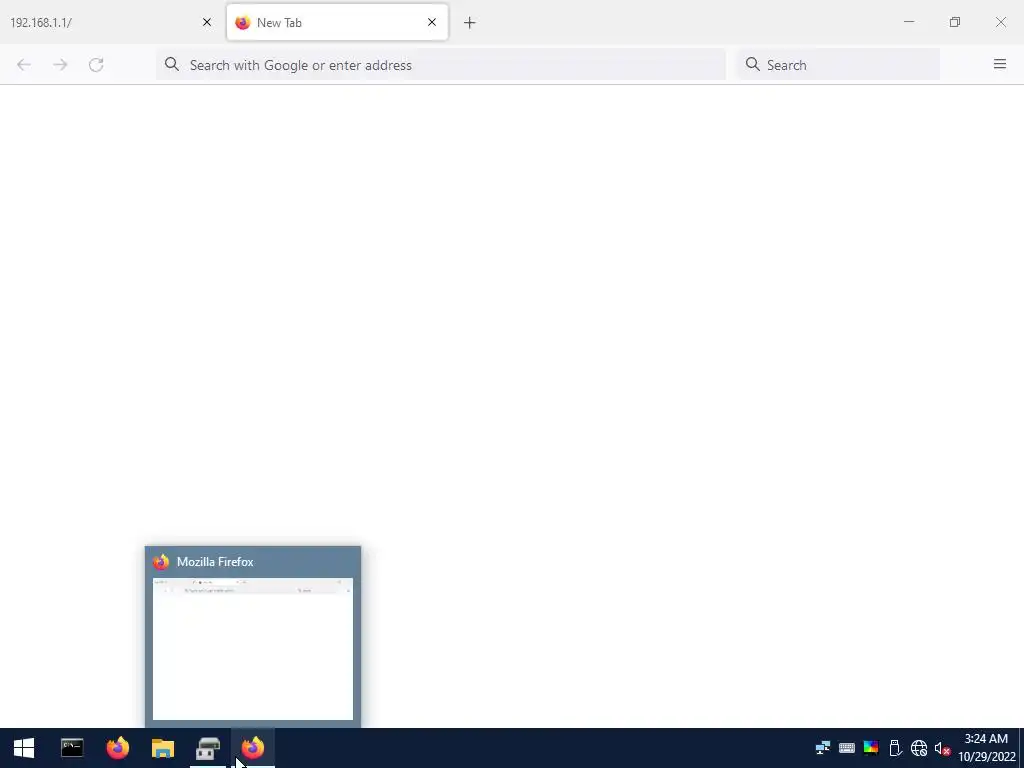The width and height of the screenshot is (1024, 768).
Task: Go back to previous page
Action: [24, 65]
